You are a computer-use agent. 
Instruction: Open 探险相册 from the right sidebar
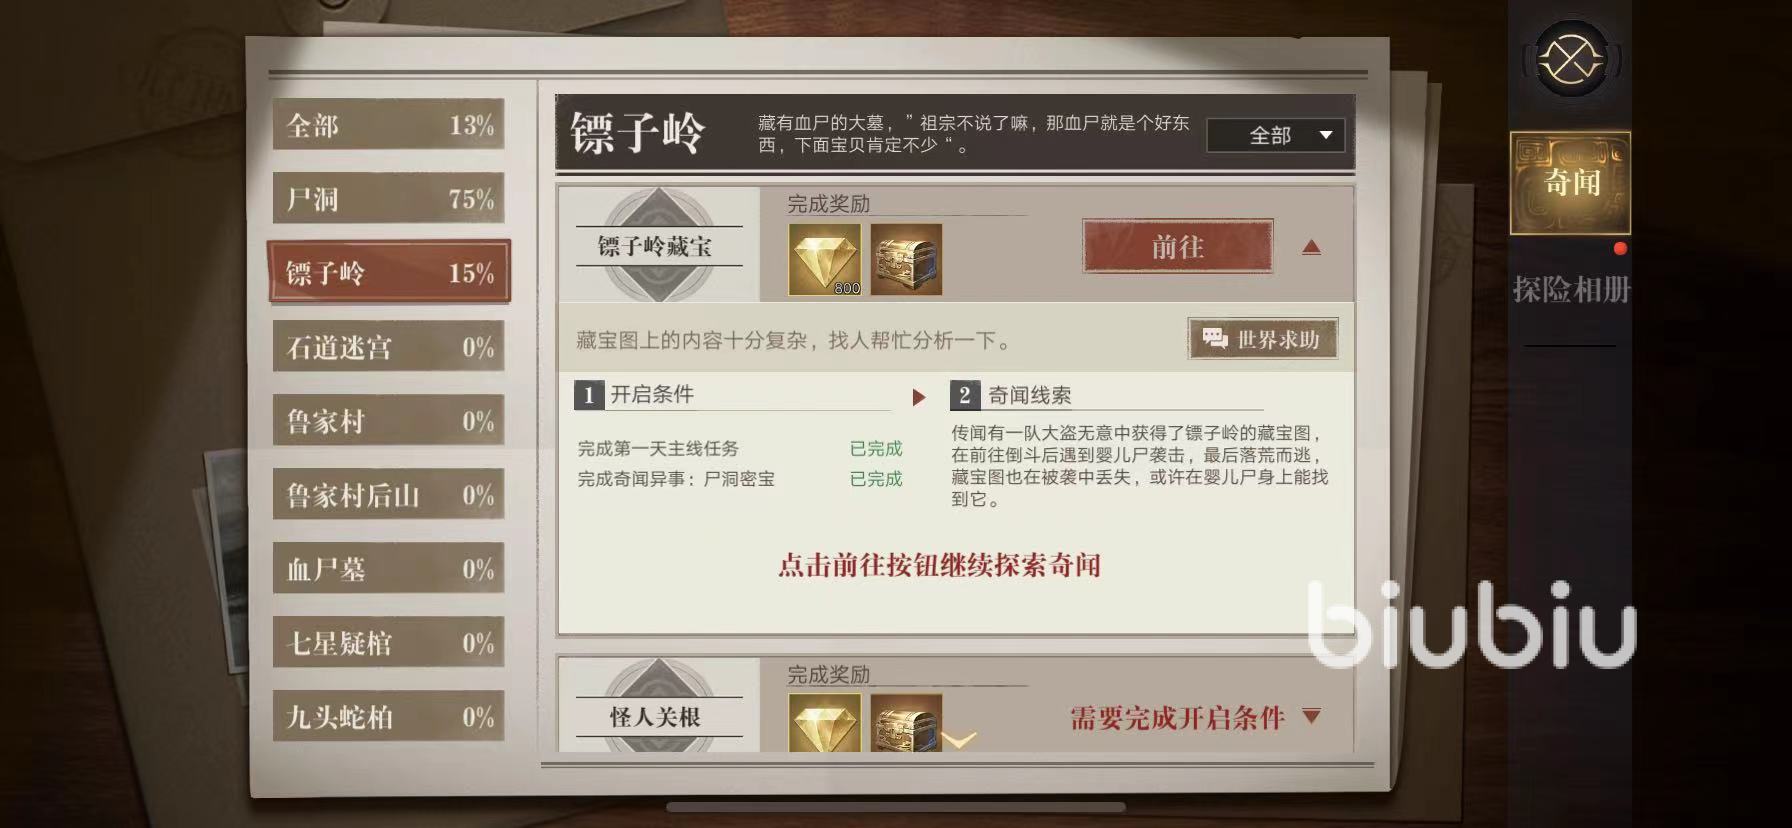[x=1570, y=290]
